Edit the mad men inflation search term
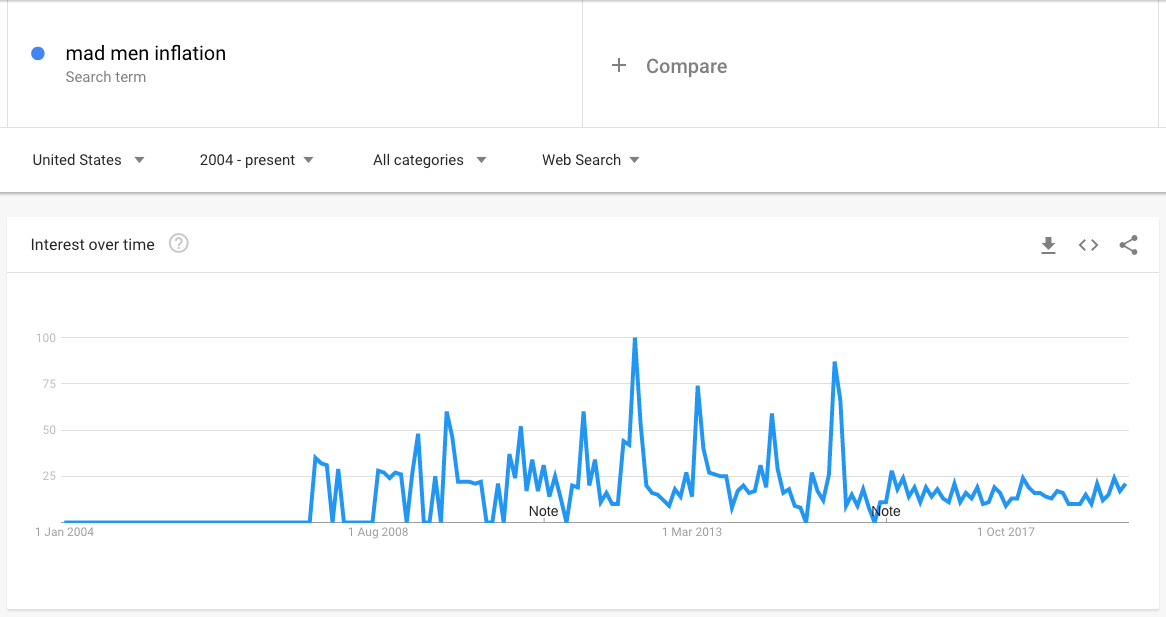The image size is (1166, 617). tap(146, 53)
